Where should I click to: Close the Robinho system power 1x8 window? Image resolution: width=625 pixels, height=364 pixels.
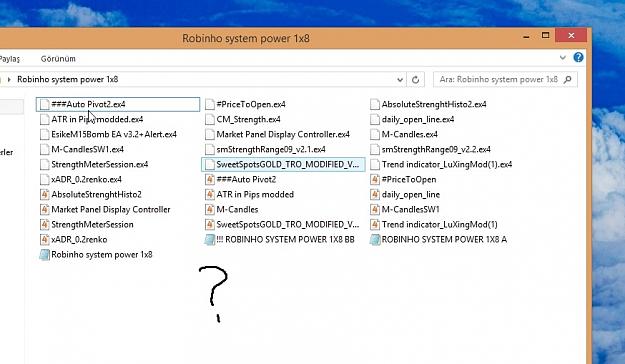click(x=571, y=35)
